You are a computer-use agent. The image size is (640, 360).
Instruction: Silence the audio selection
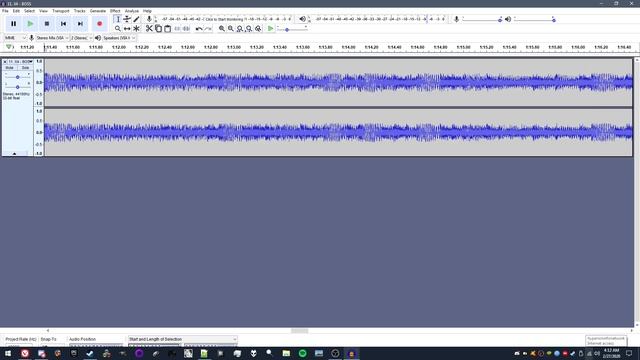coord(186,29)
